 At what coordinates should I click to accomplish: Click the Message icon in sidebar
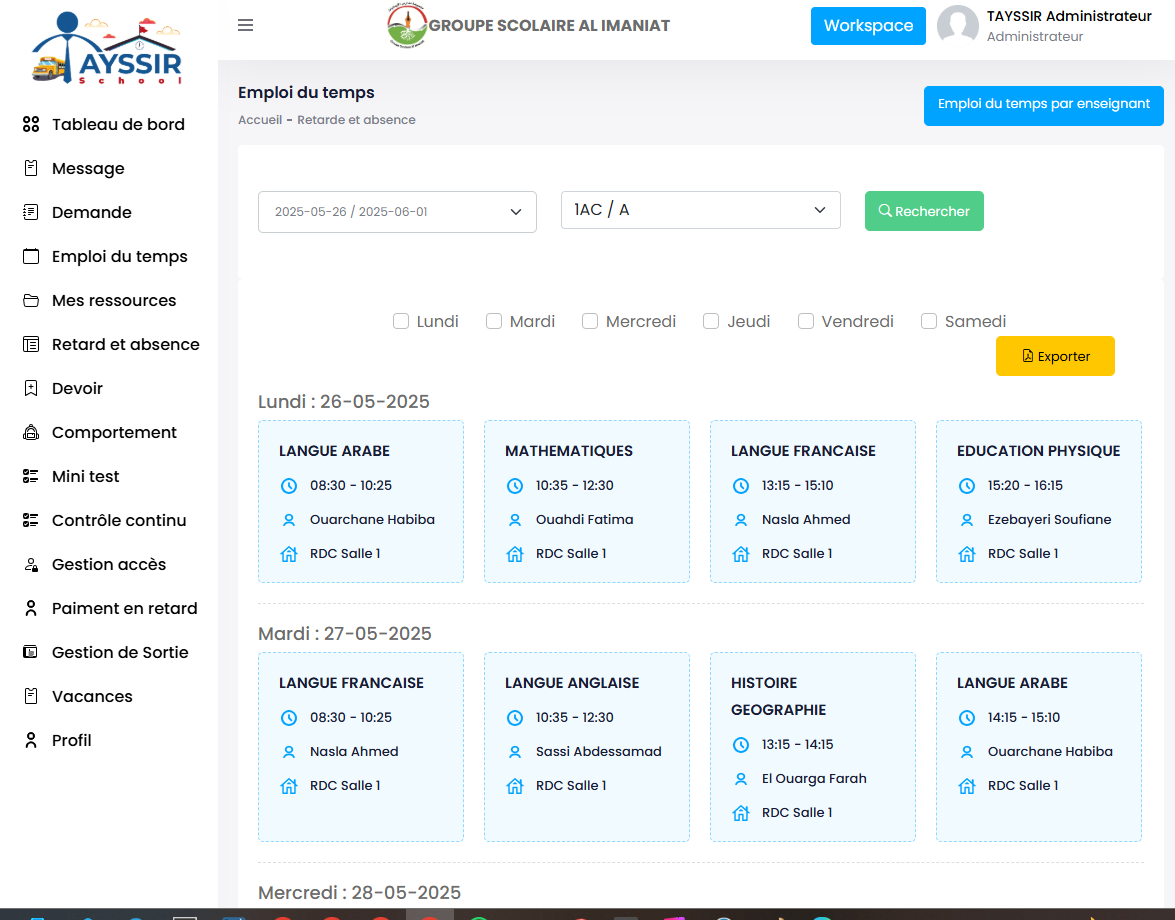click(x=31, y=169)
